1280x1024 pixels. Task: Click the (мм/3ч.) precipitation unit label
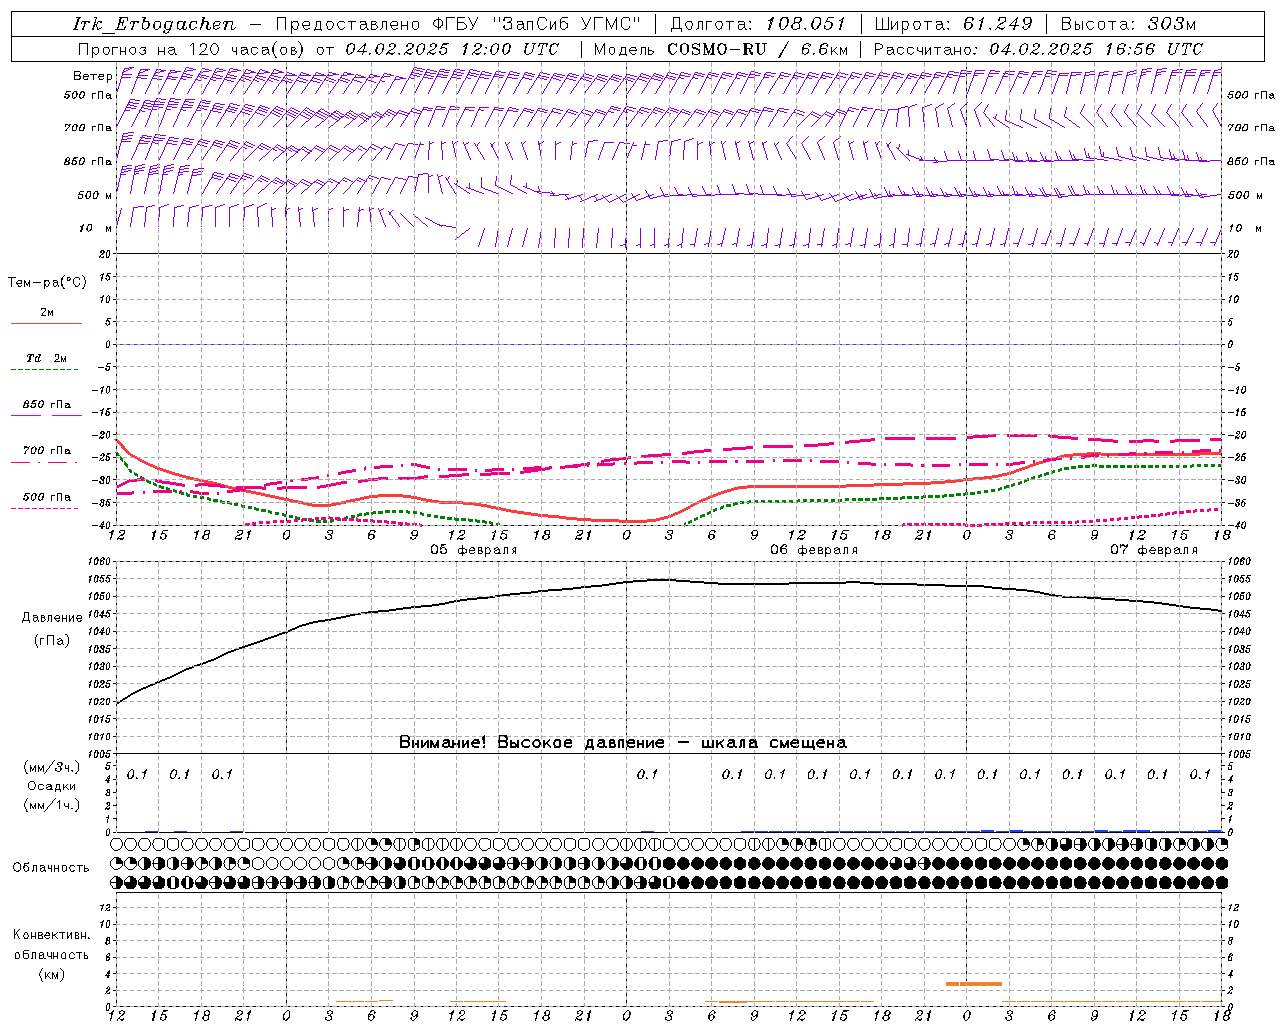pos(52,767)
